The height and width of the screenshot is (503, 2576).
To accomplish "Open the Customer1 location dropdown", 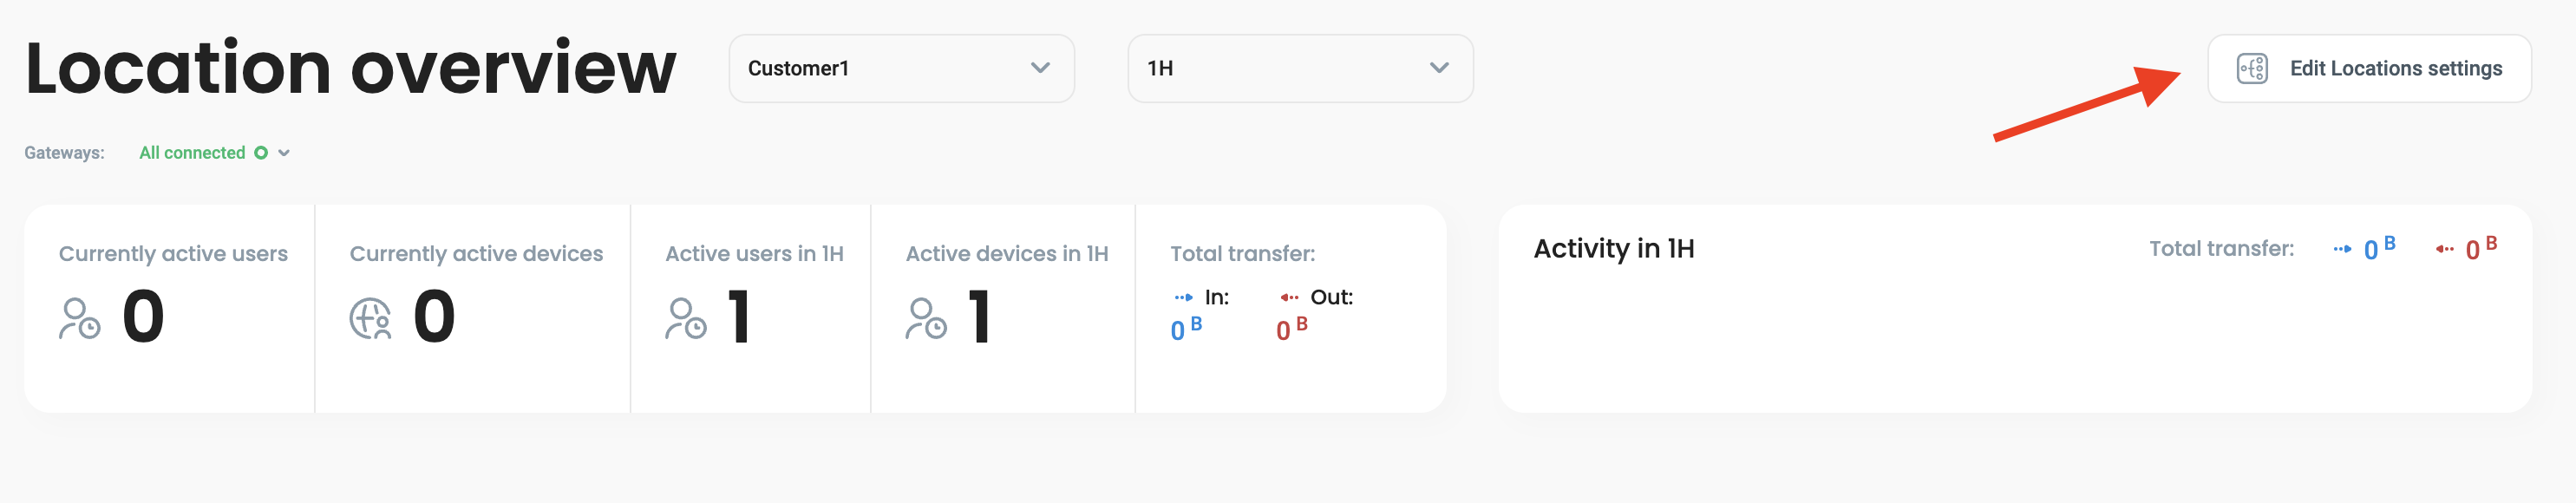I will pos(901,68).
